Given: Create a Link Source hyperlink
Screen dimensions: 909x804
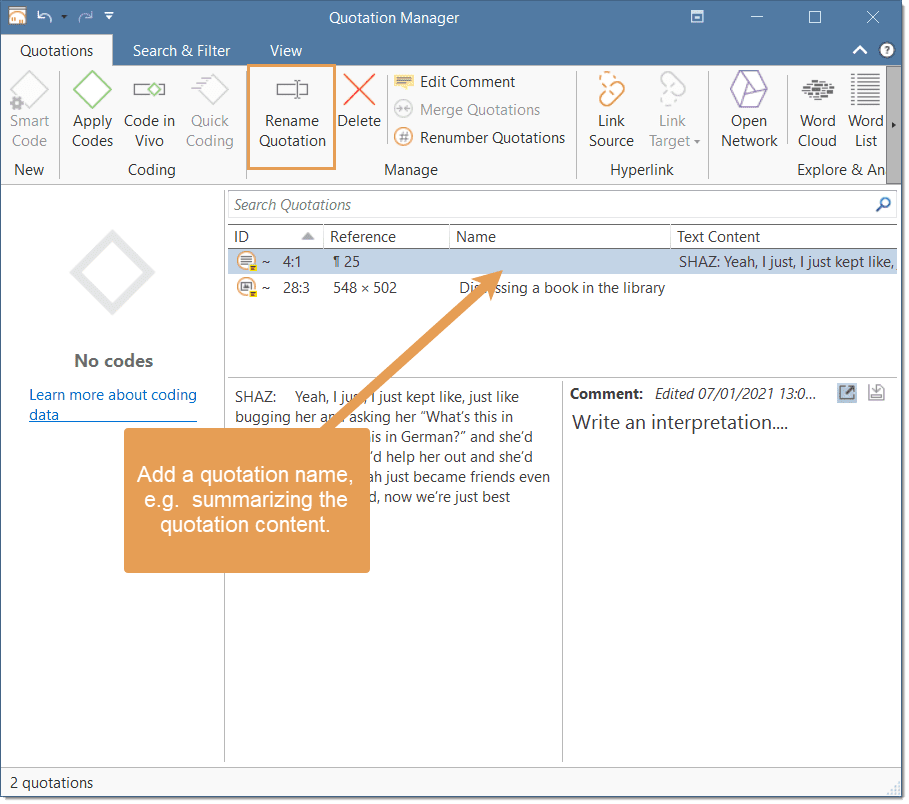Looking at the screenshot, I should pyautogui.click(x=610, y=108).
